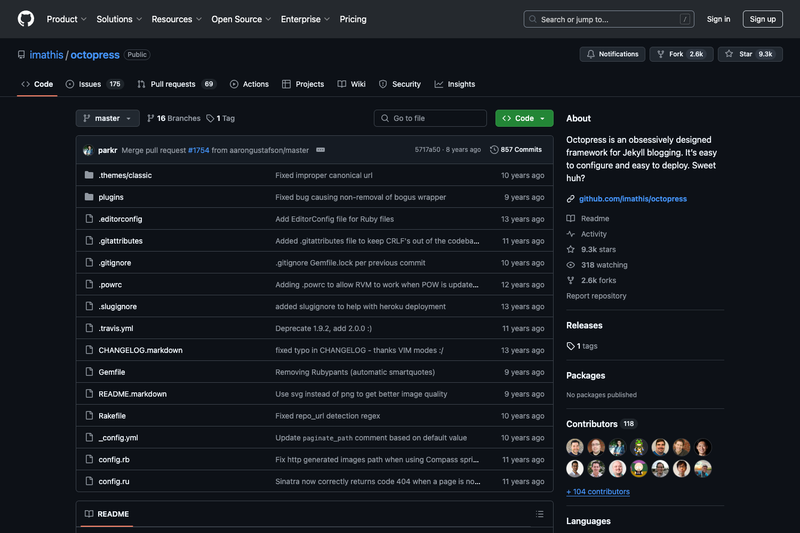Click the Sign up button
Screen dimensions: 800x533
click(763, 19)
